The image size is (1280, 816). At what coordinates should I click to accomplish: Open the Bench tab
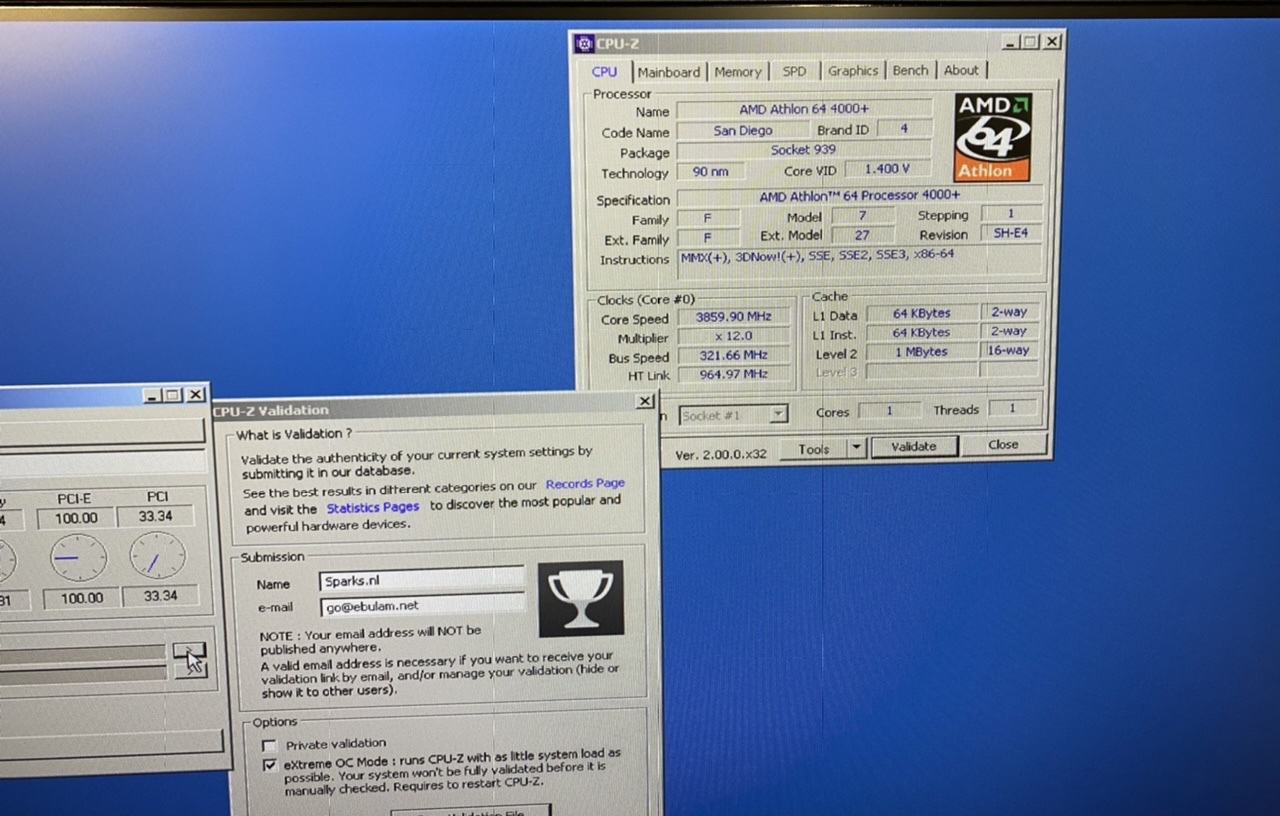pyautogui.click(x=910, y=70)
